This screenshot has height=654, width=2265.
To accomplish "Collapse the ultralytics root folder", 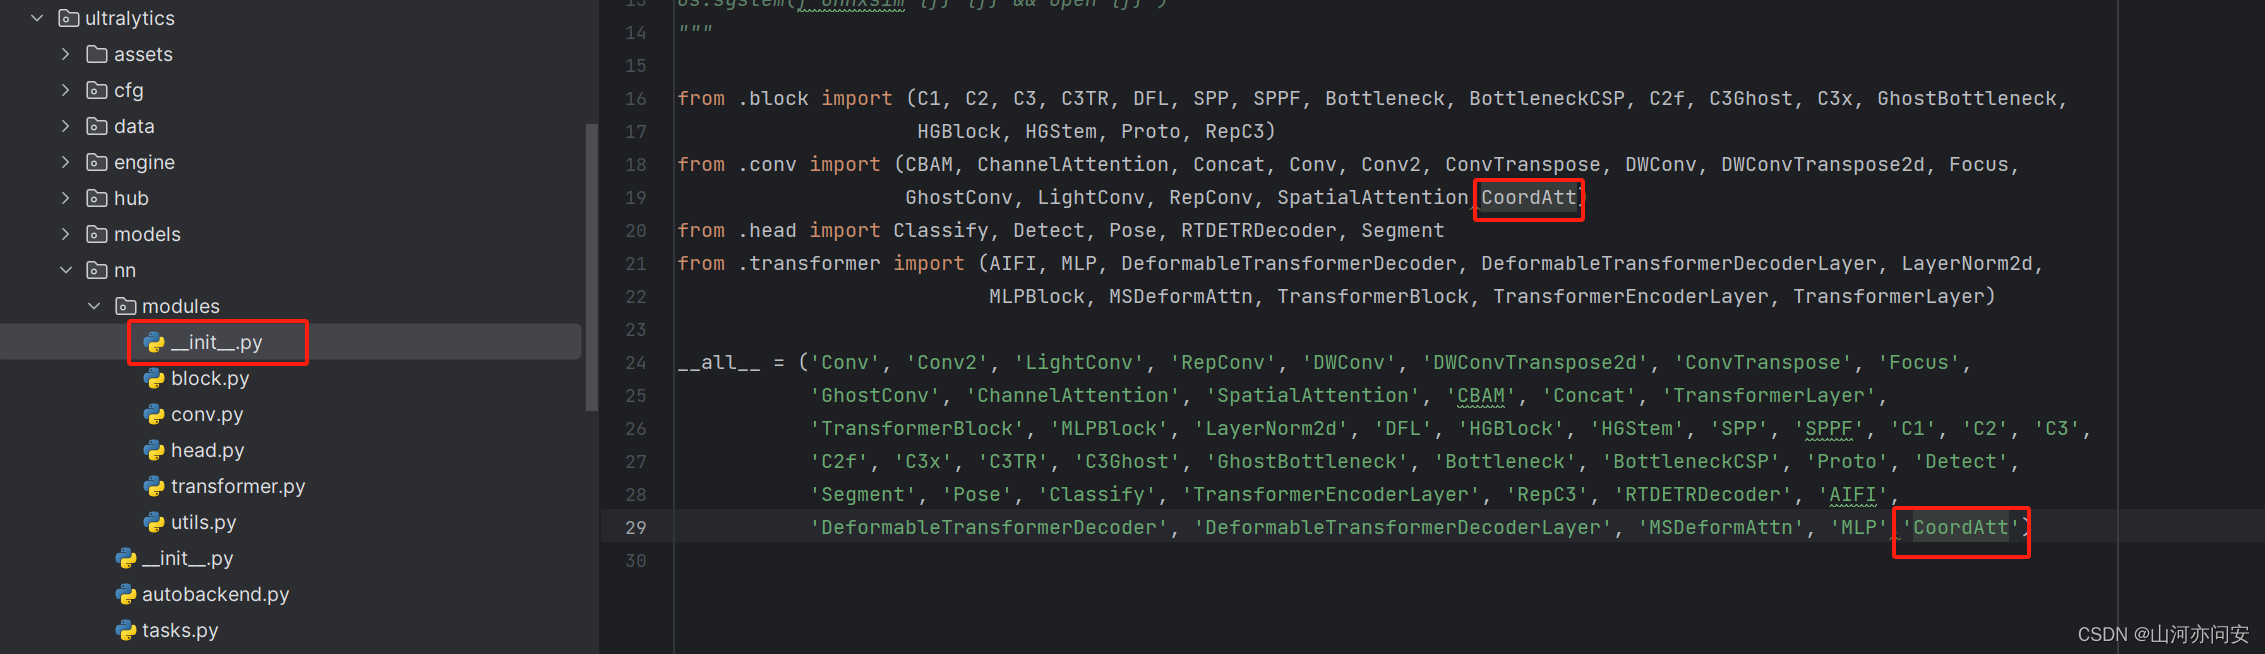I will point(37,18).
